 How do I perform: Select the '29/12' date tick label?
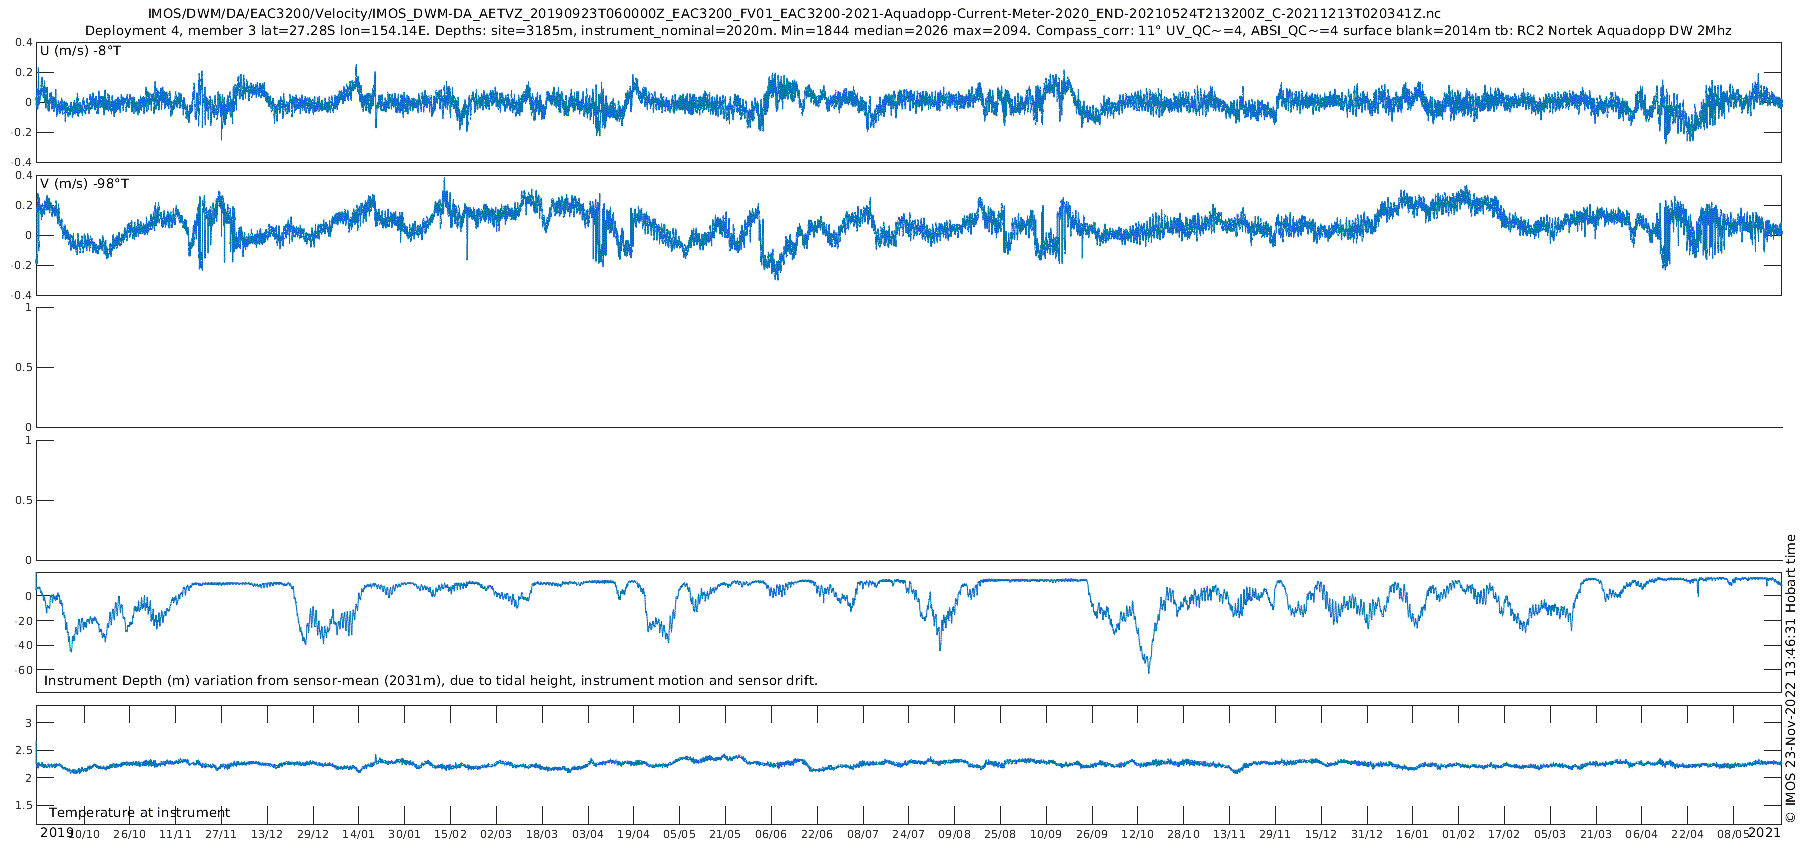coord(313,834)
